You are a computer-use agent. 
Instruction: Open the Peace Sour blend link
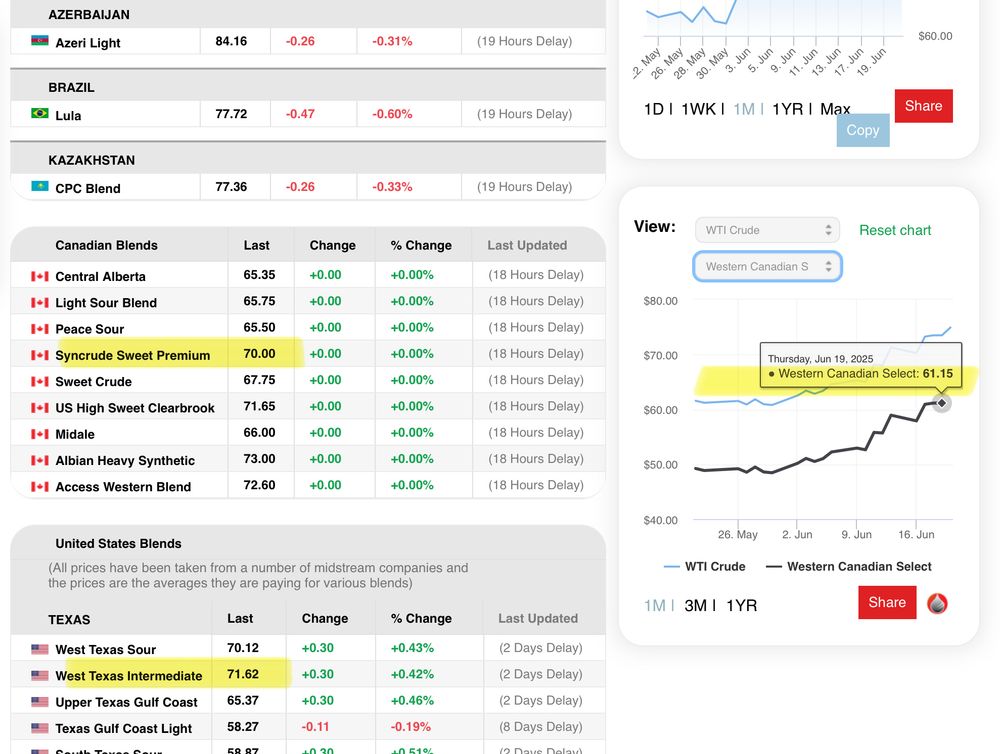pos(90,329)
